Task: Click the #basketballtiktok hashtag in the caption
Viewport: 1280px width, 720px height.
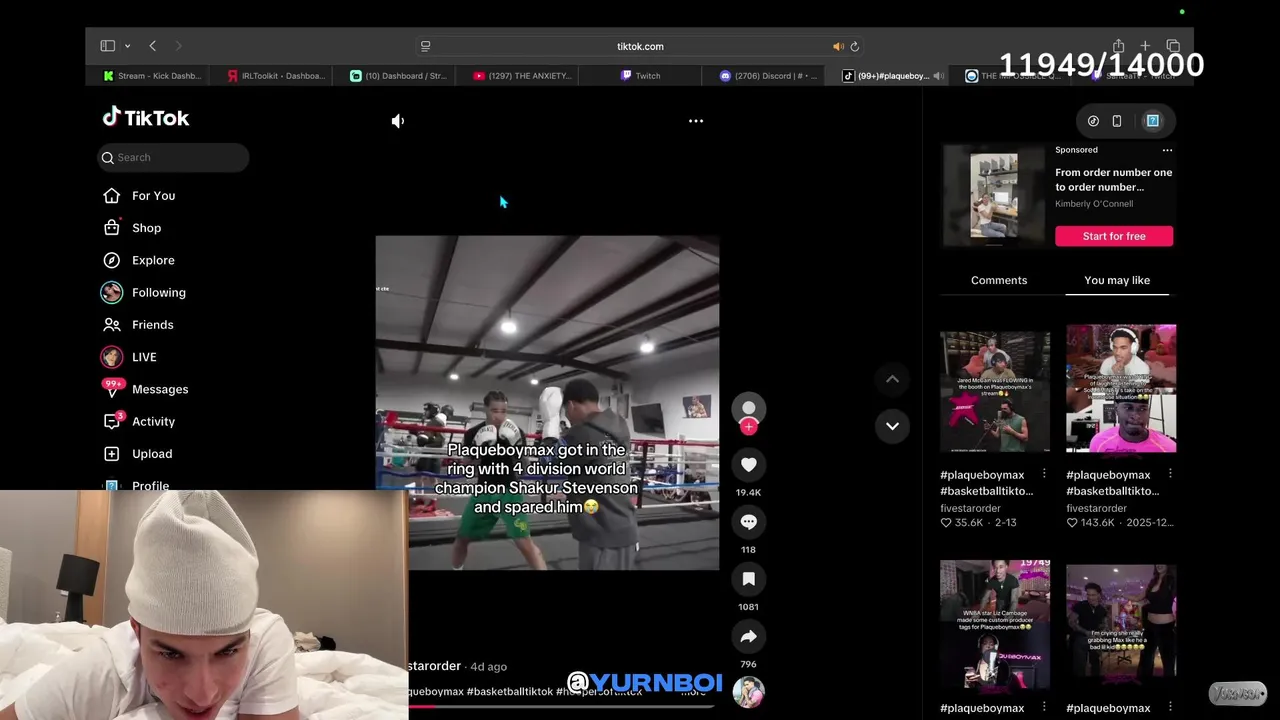Action: [509, 692]
